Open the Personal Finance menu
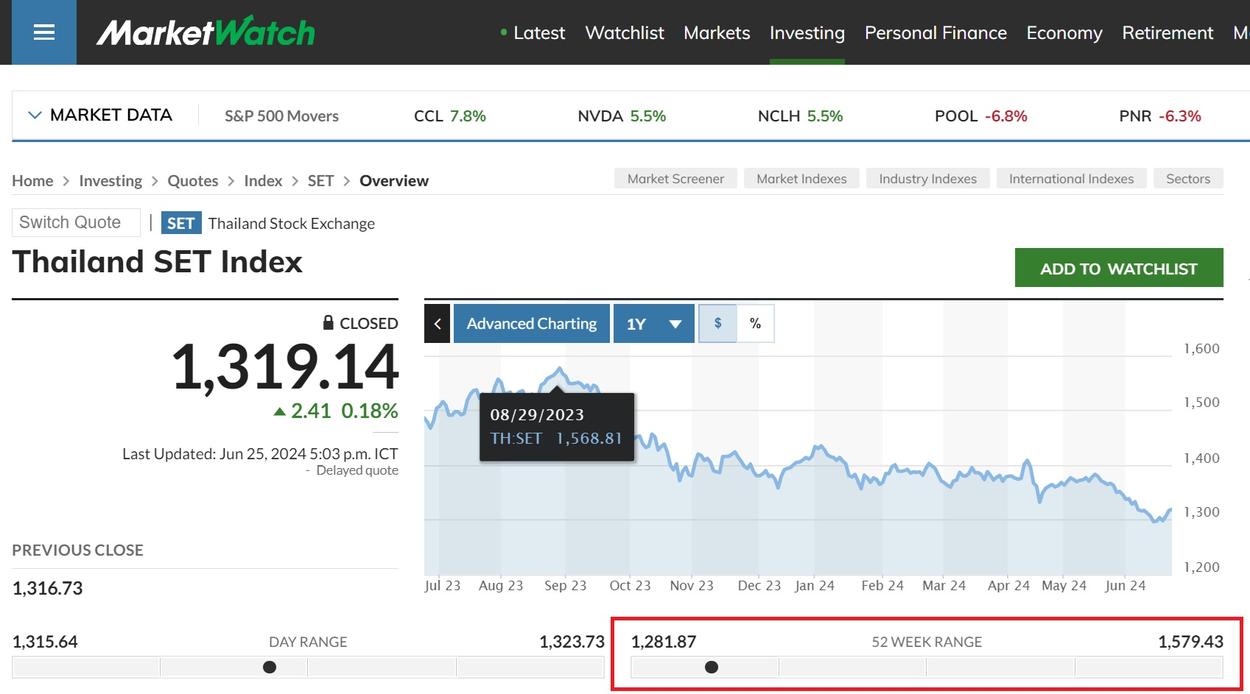This screenshot has width=1250, height=694. (936, 33)
